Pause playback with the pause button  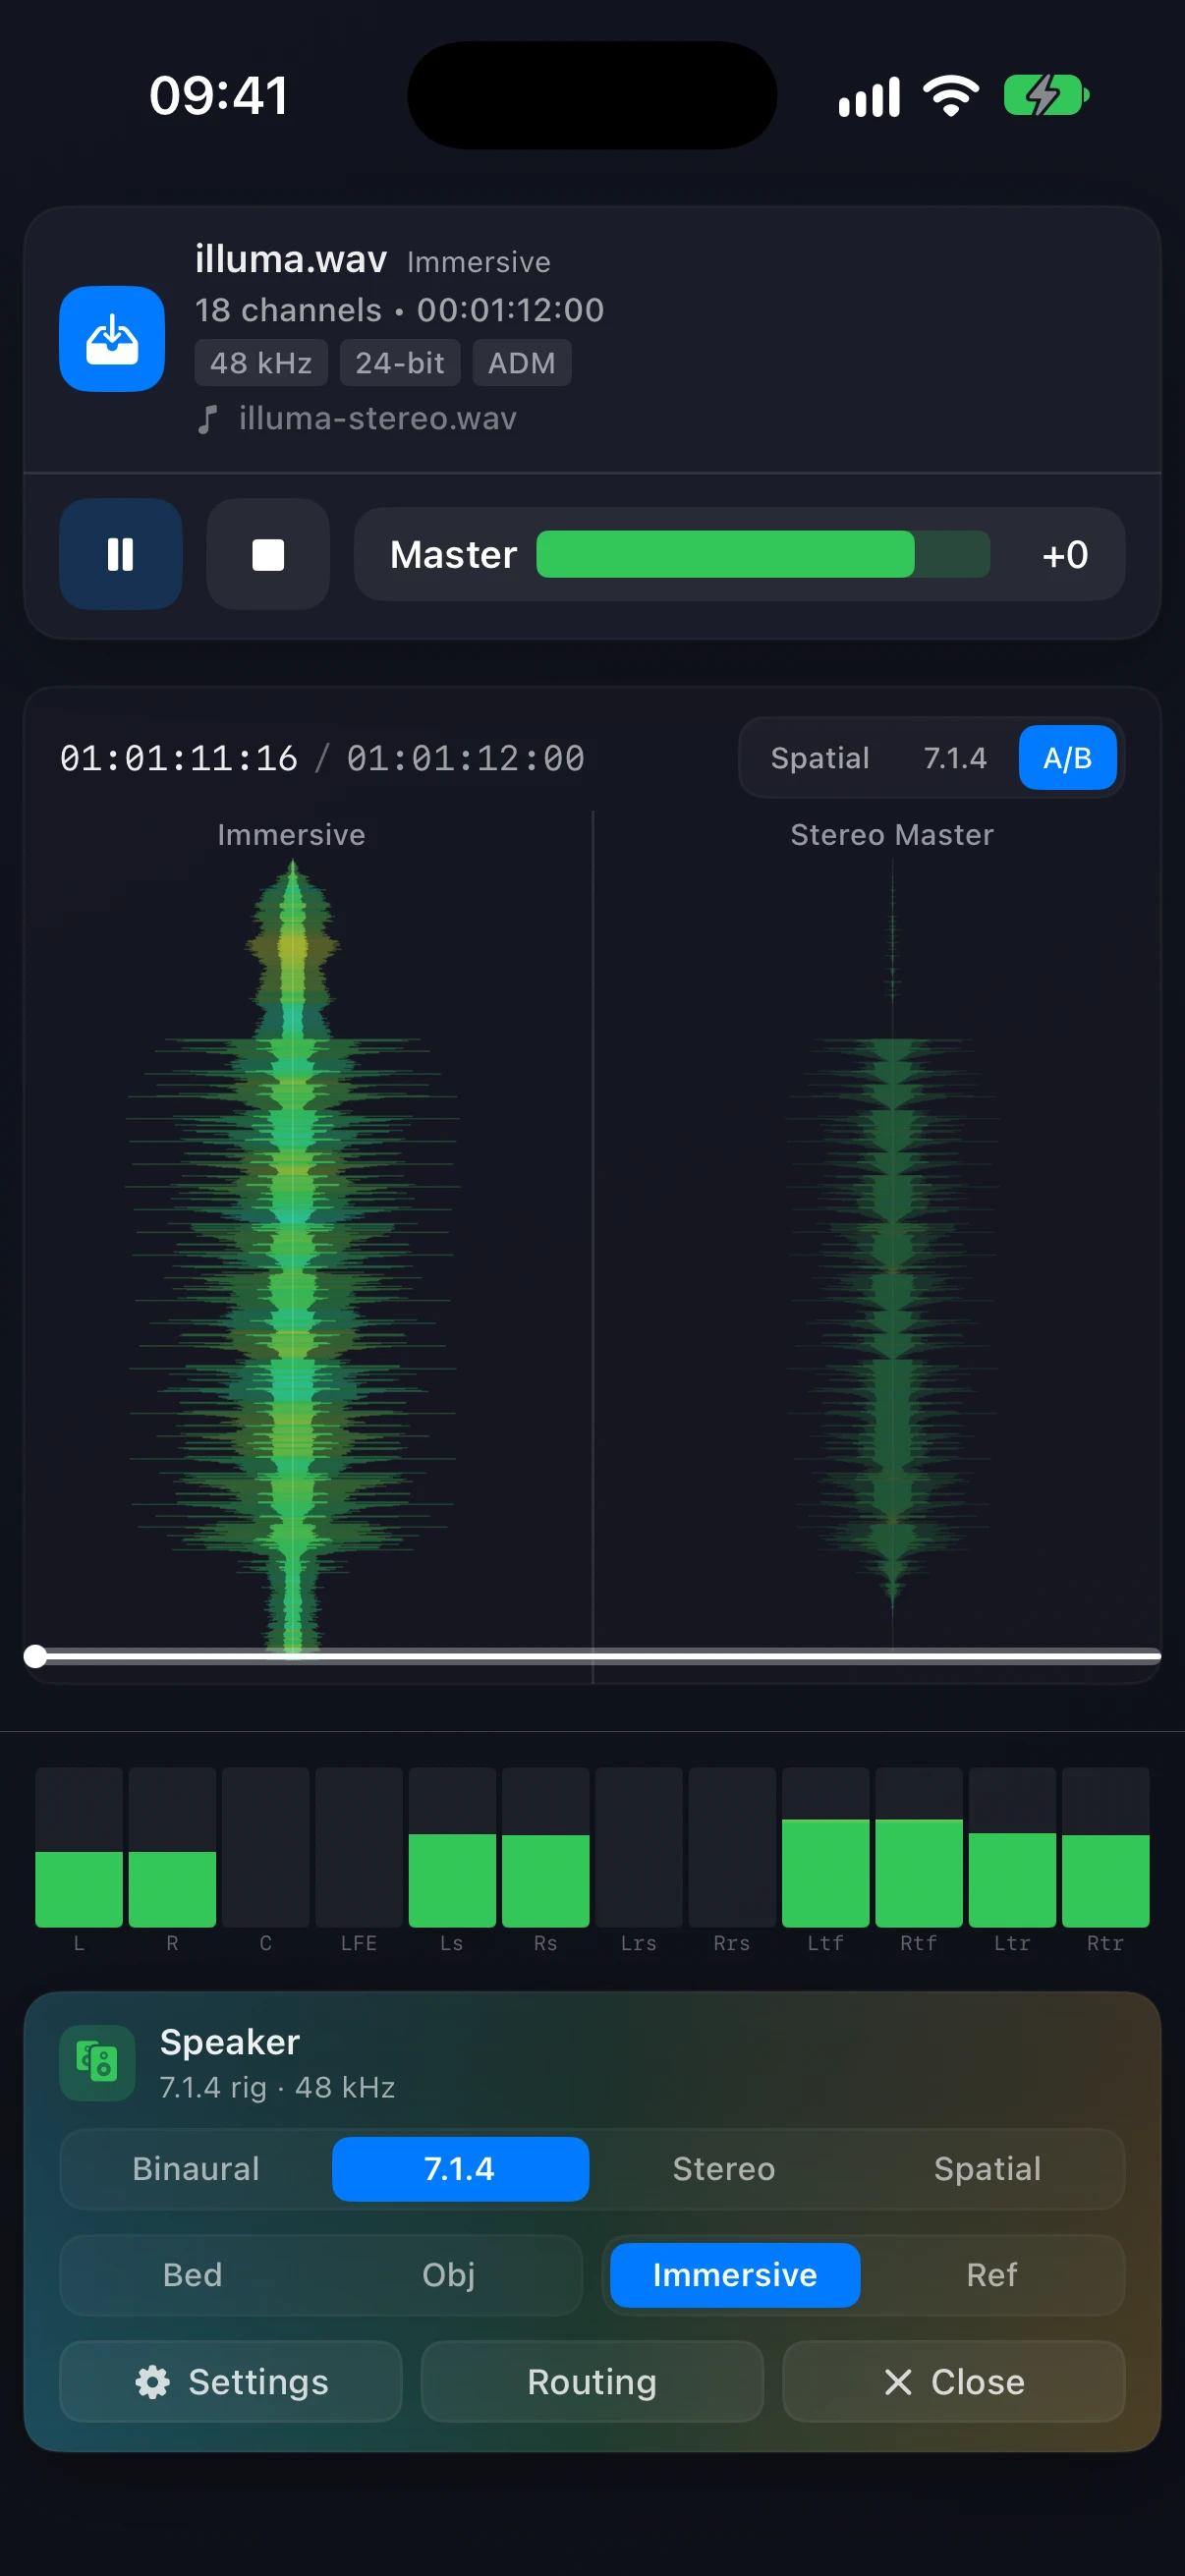pos(120,554)
